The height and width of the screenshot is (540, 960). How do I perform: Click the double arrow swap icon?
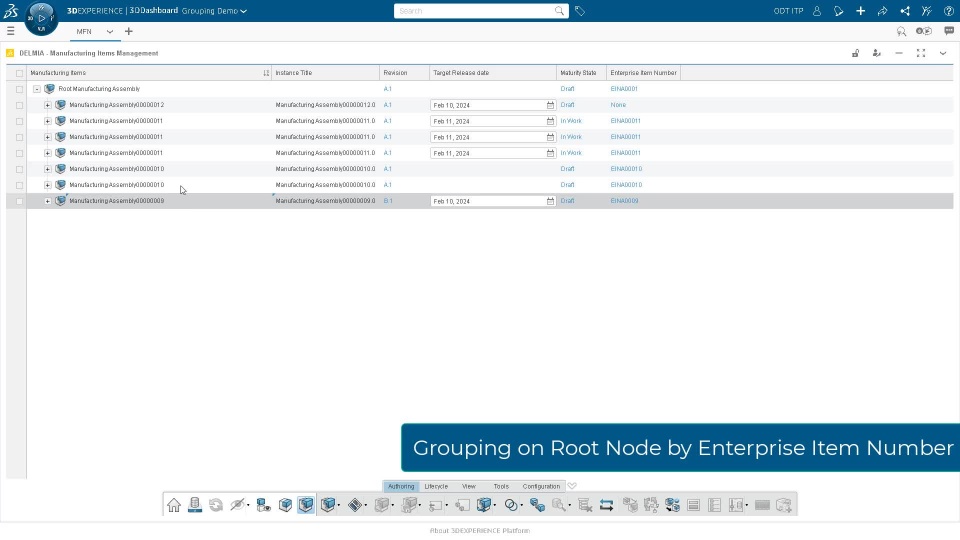click(606, 505)
